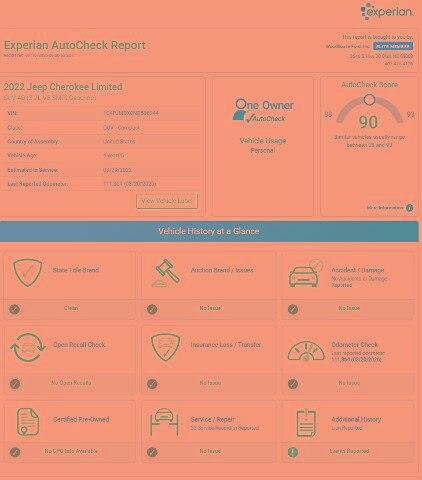Click the Service / Repair No Issue check badge
422x480 pixels.
coord(152,452)
